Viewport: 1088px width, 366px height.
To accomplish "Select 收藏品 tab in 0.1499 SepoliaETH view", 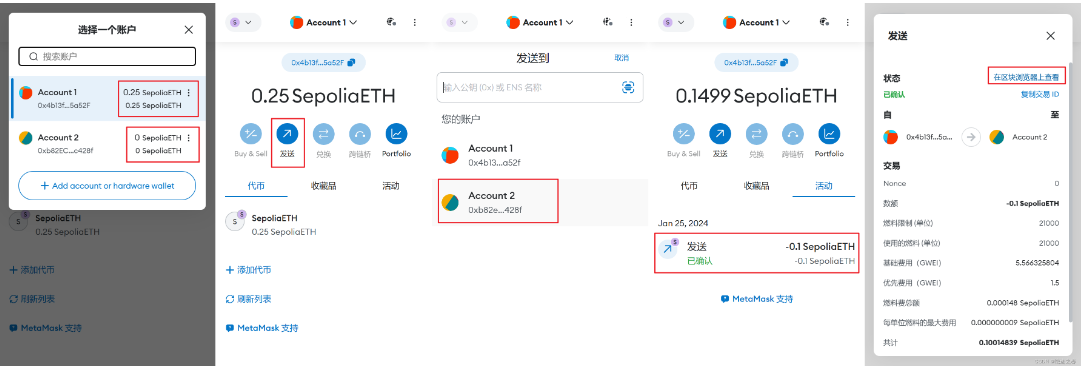I will [756, 186].
